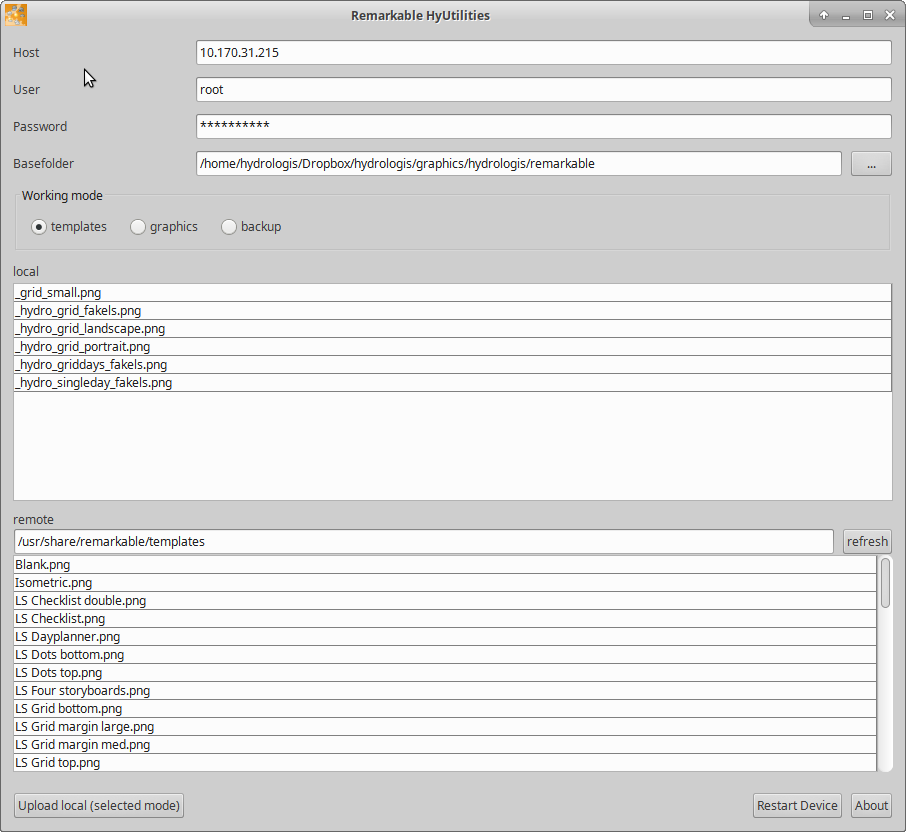Select LS Grid bottom.png remote file

(445, 708)
